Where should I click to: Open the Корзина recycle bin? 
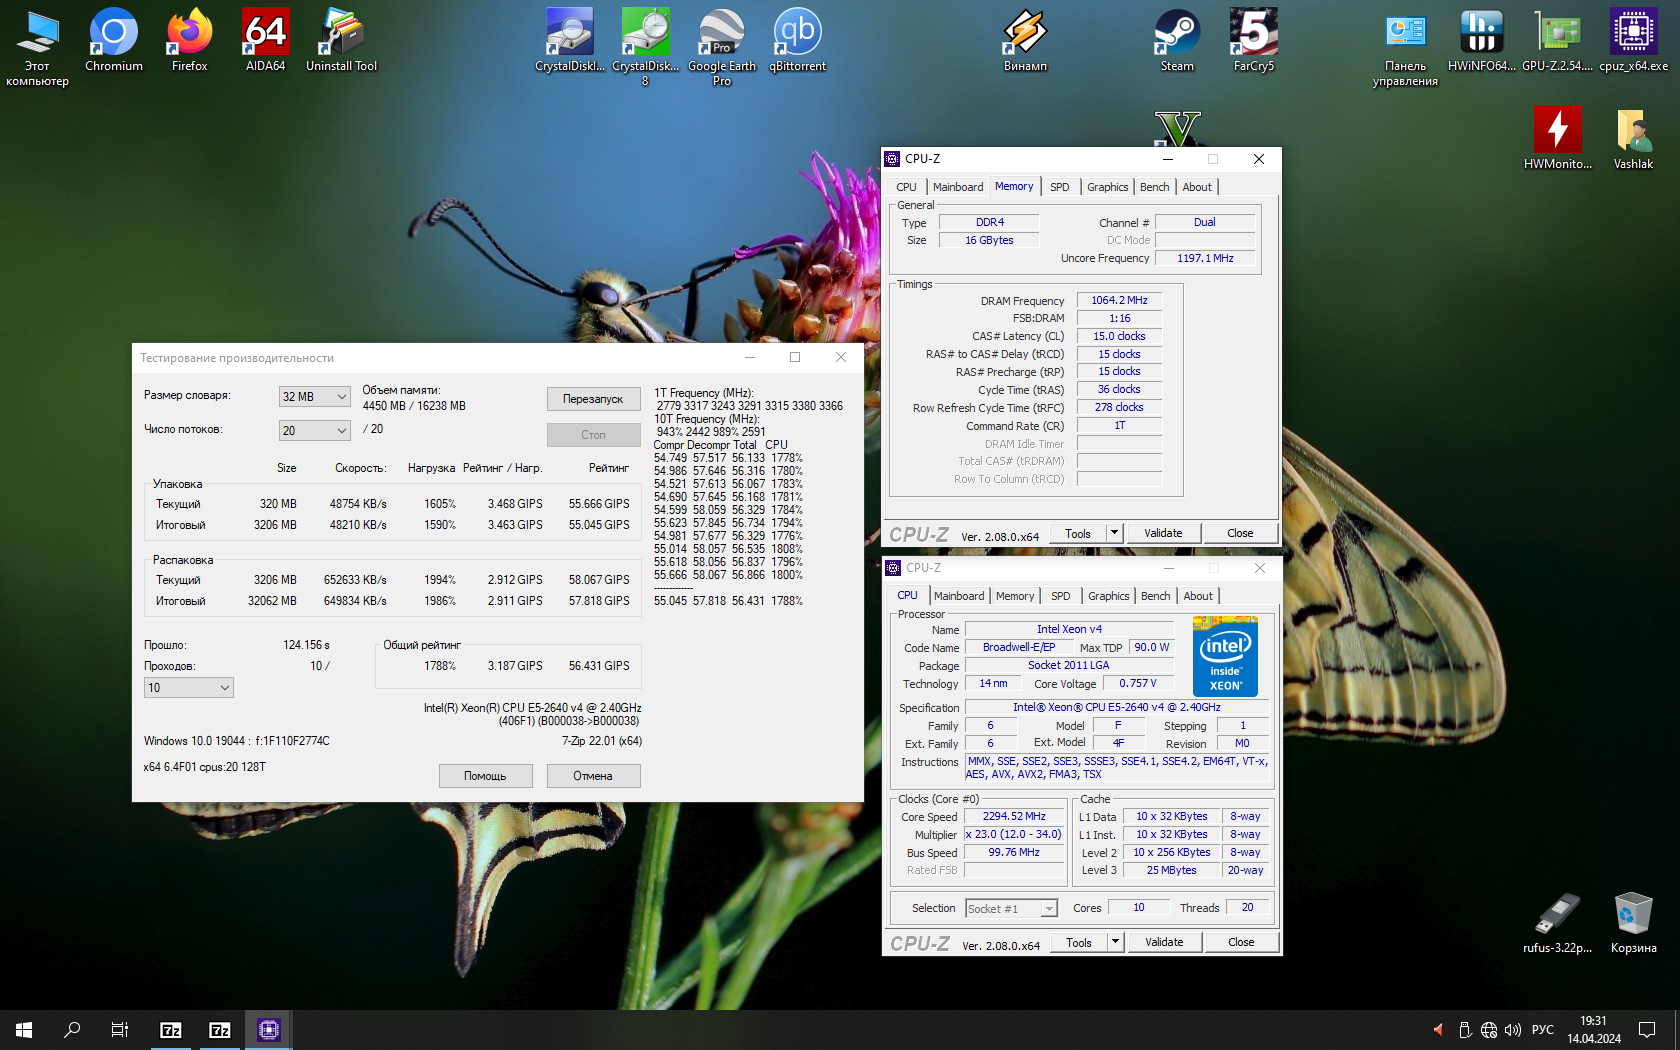tap(1633, 922)
